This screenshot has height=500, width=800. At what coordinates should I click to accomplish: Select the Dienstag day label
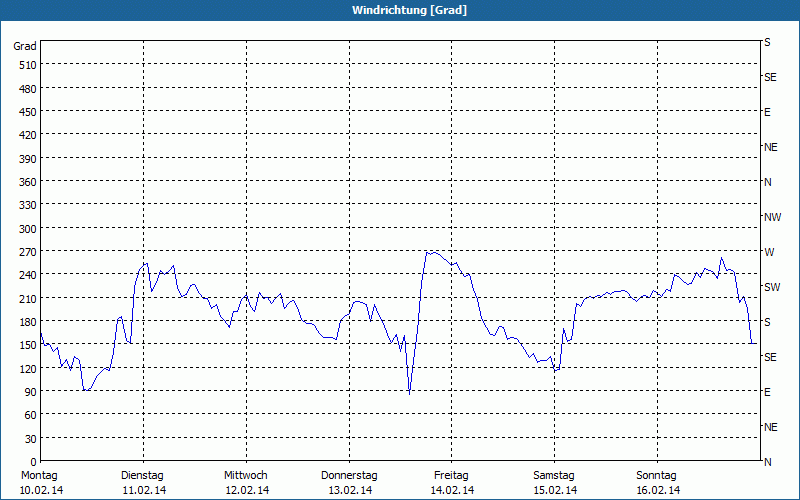pyautogui.click(x=142, y=476)
